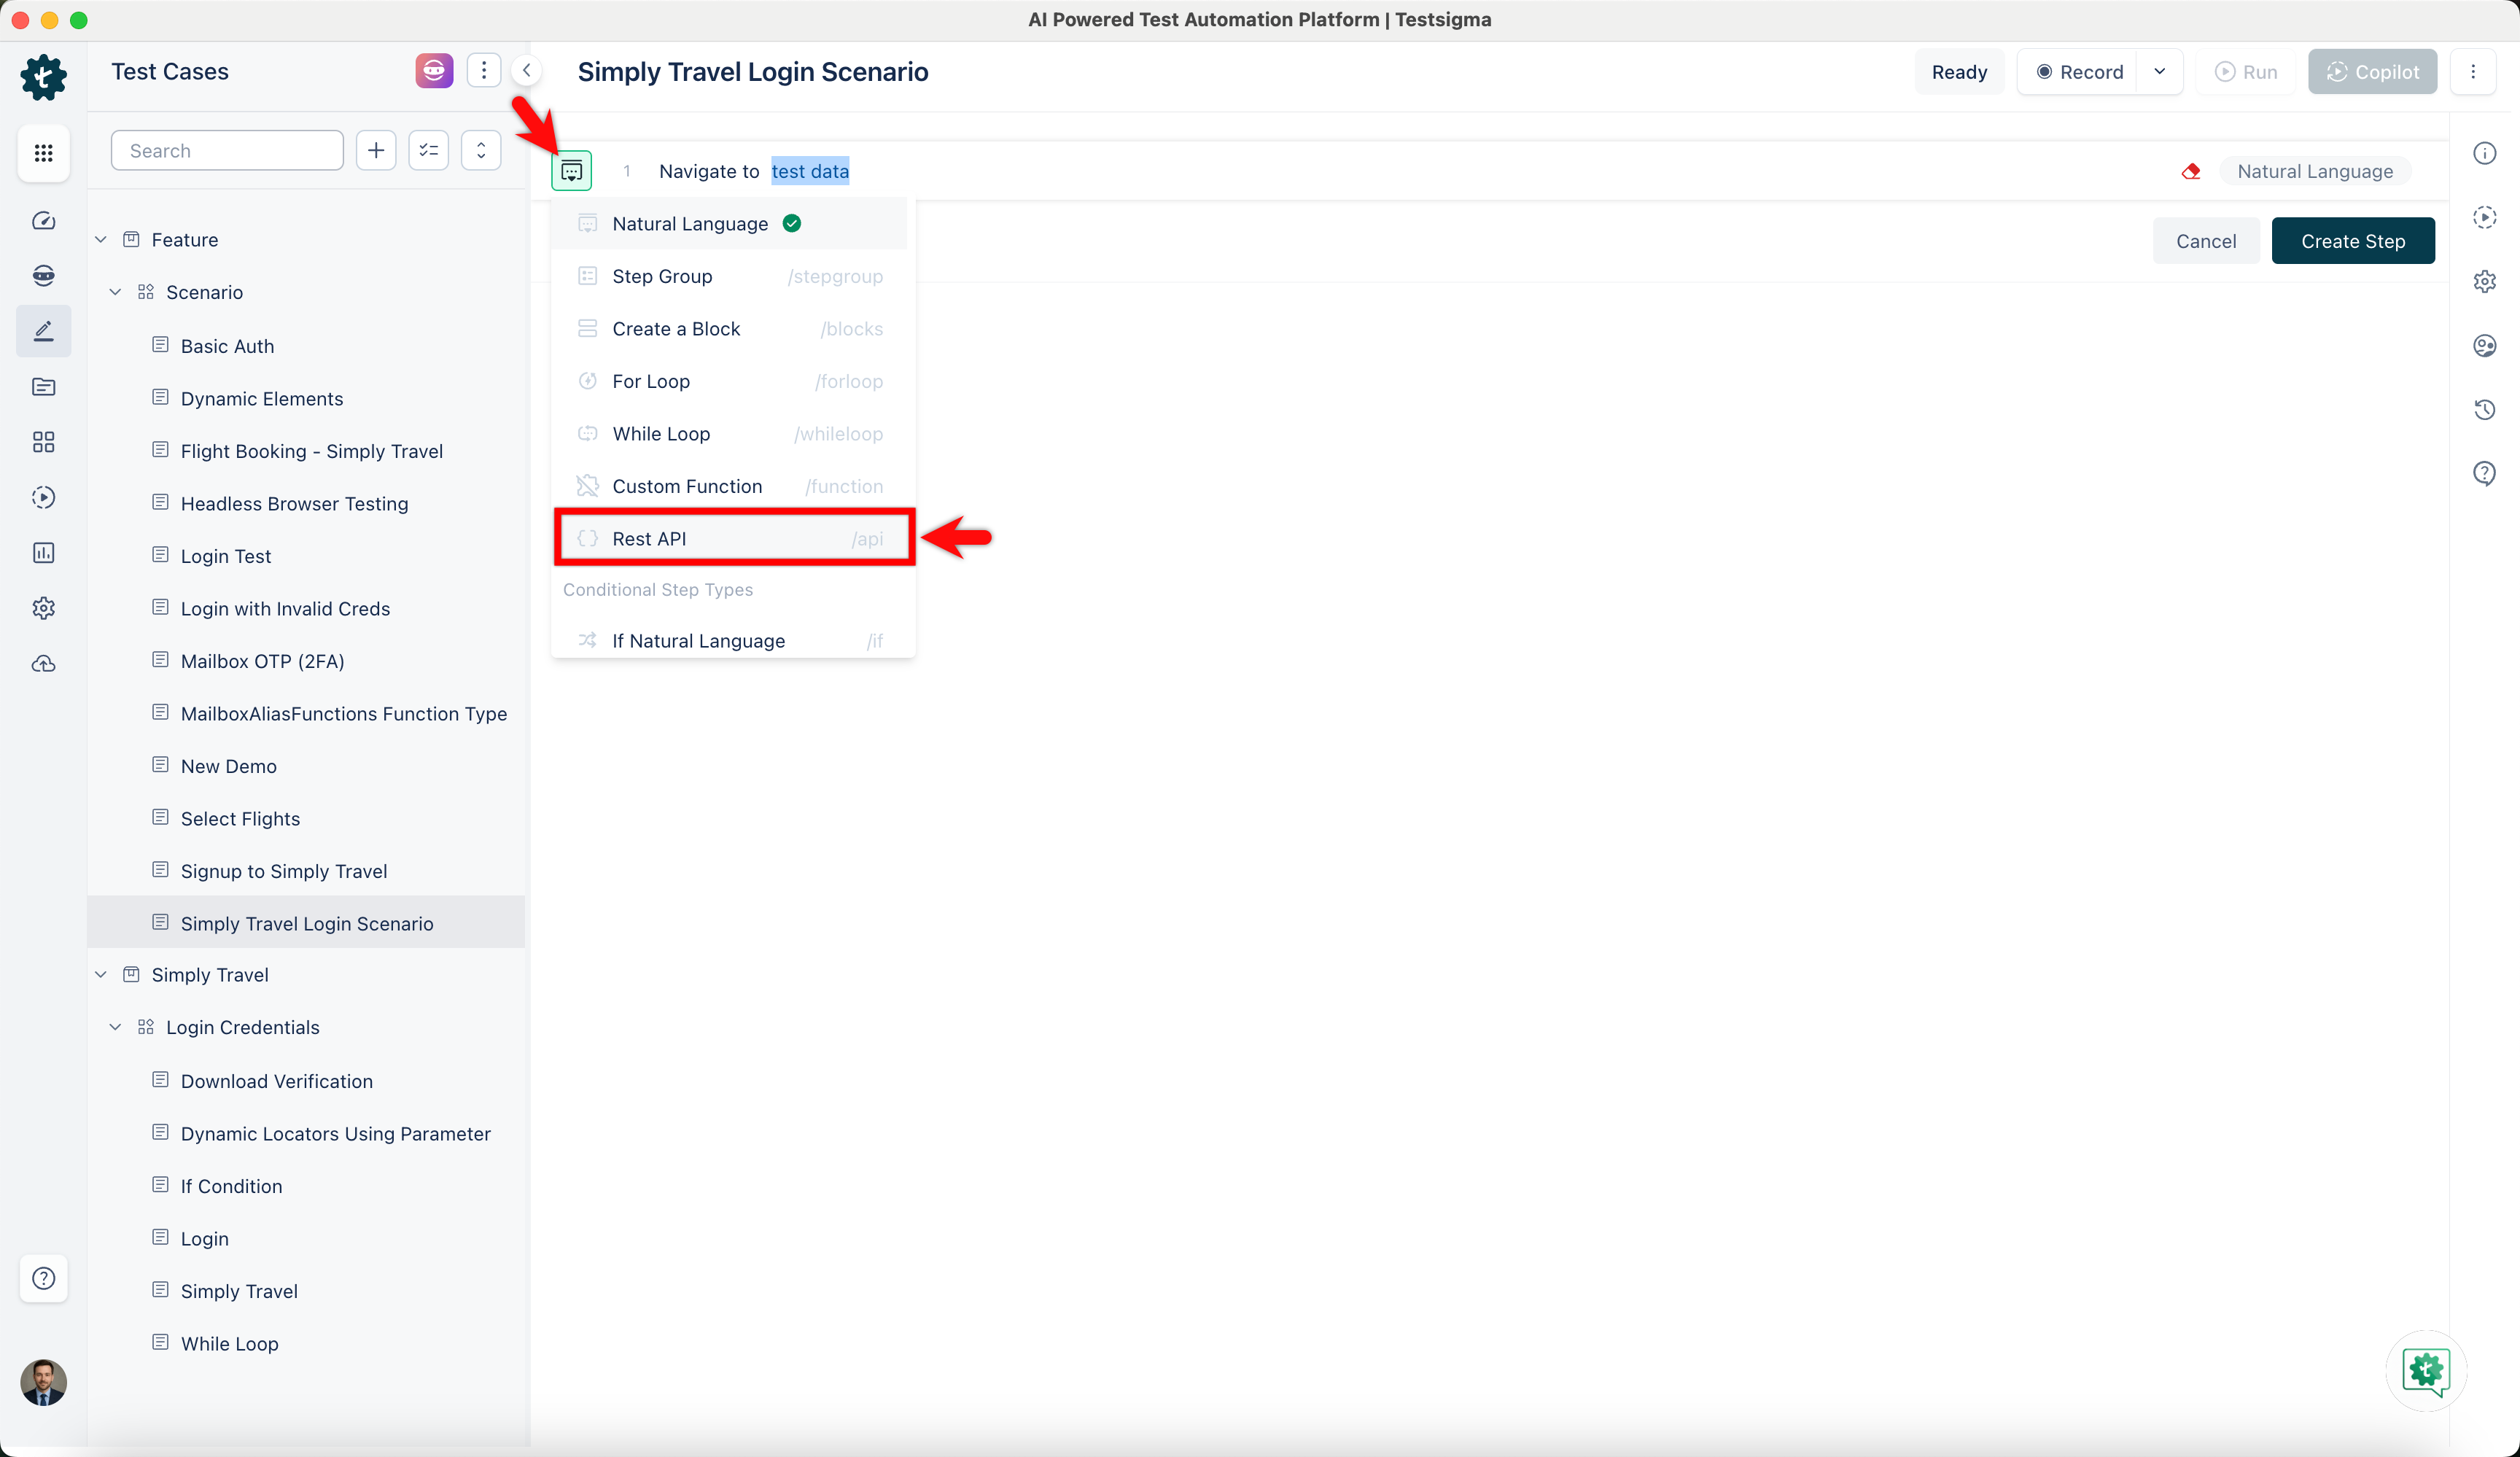2520x1457 pixels.
Task: Open the cloud upload icon in sidebar
Action: point(43,664)
